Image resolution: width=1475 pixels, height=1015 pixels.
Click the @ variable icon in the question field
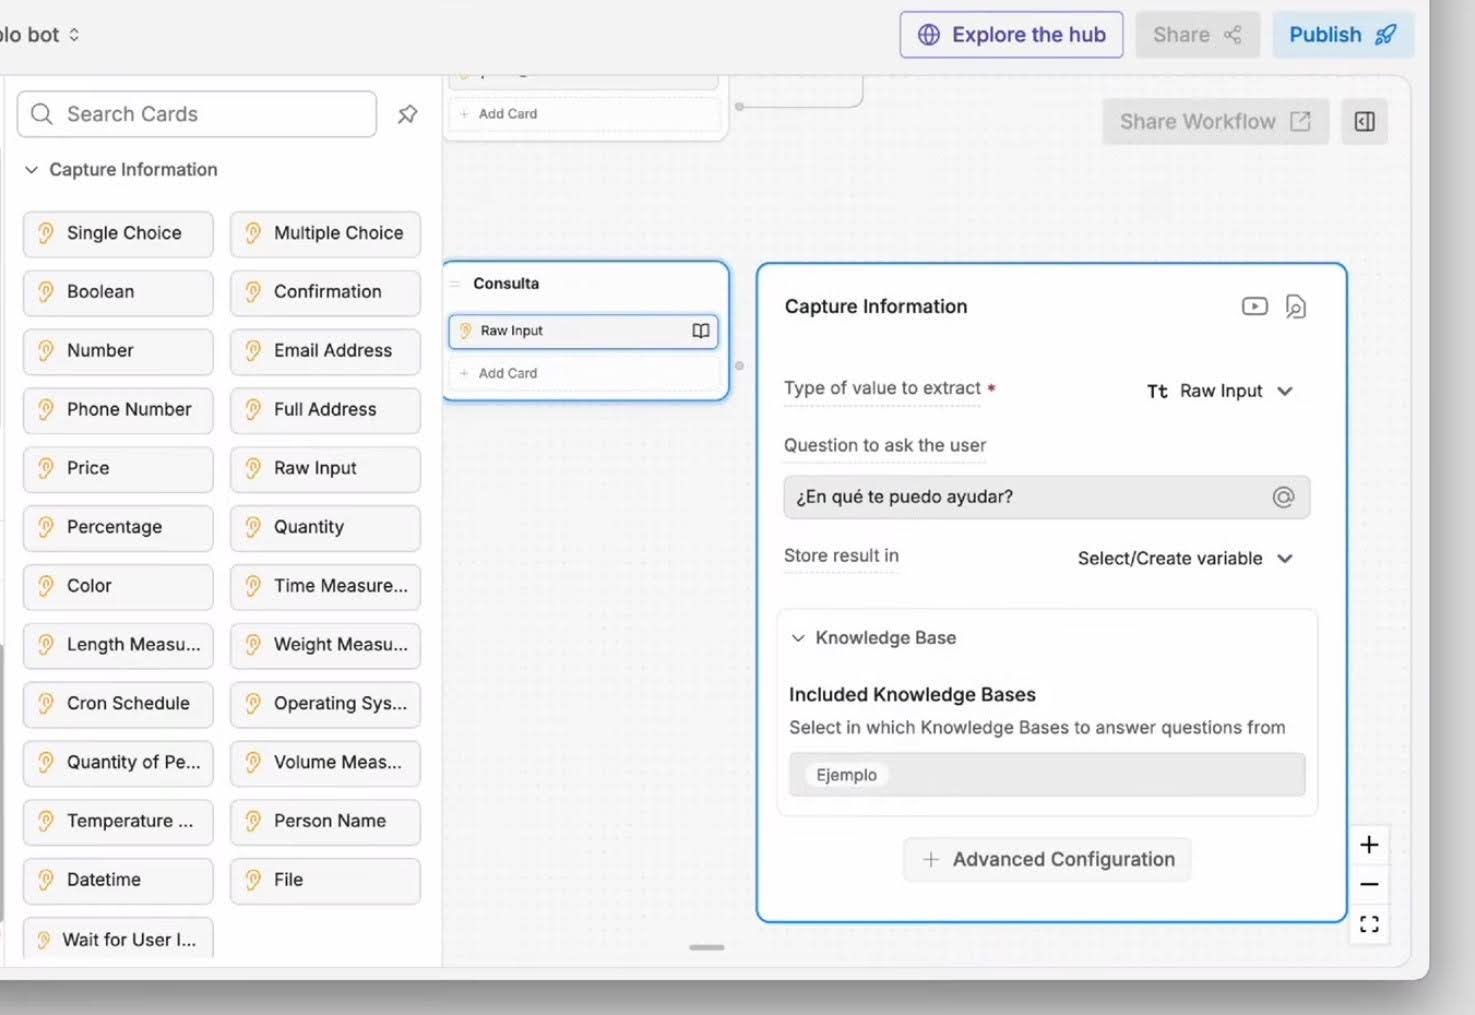tap(1283, 497)
